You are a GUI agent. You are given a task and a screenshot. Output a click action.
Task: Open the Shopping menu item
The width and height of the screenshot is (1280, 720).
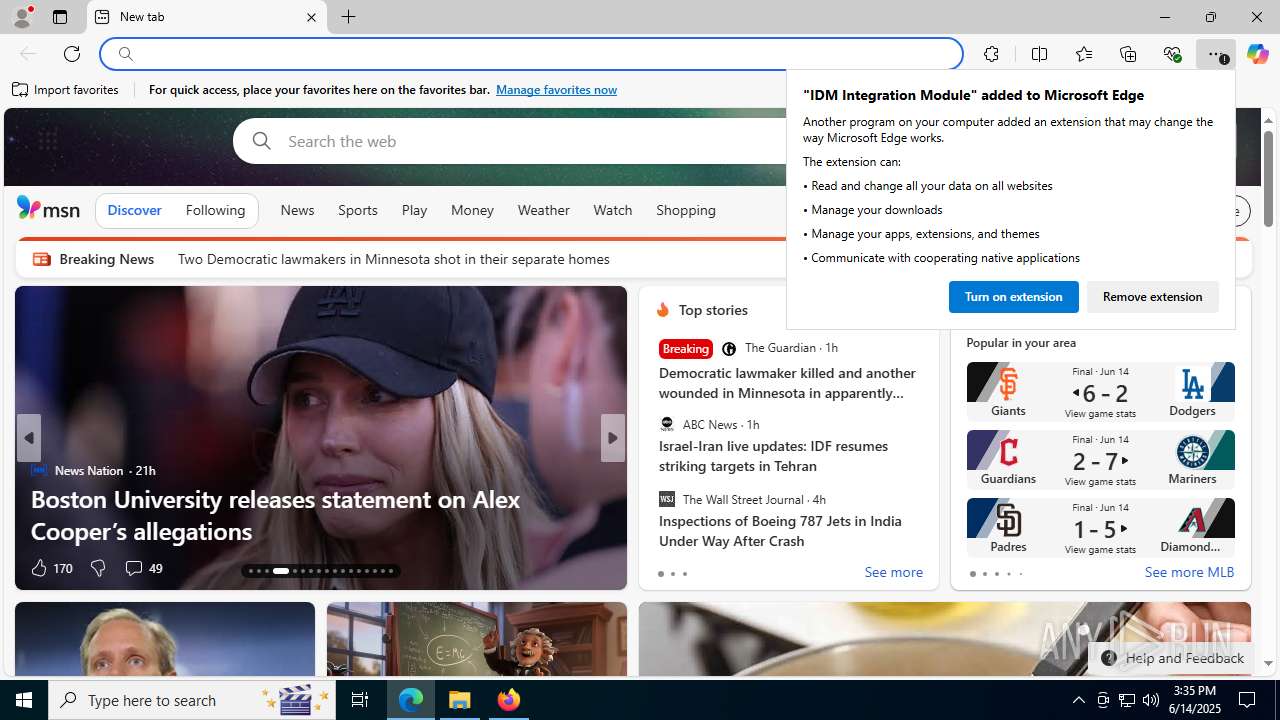pyautogui.click(x=686, y=210)
